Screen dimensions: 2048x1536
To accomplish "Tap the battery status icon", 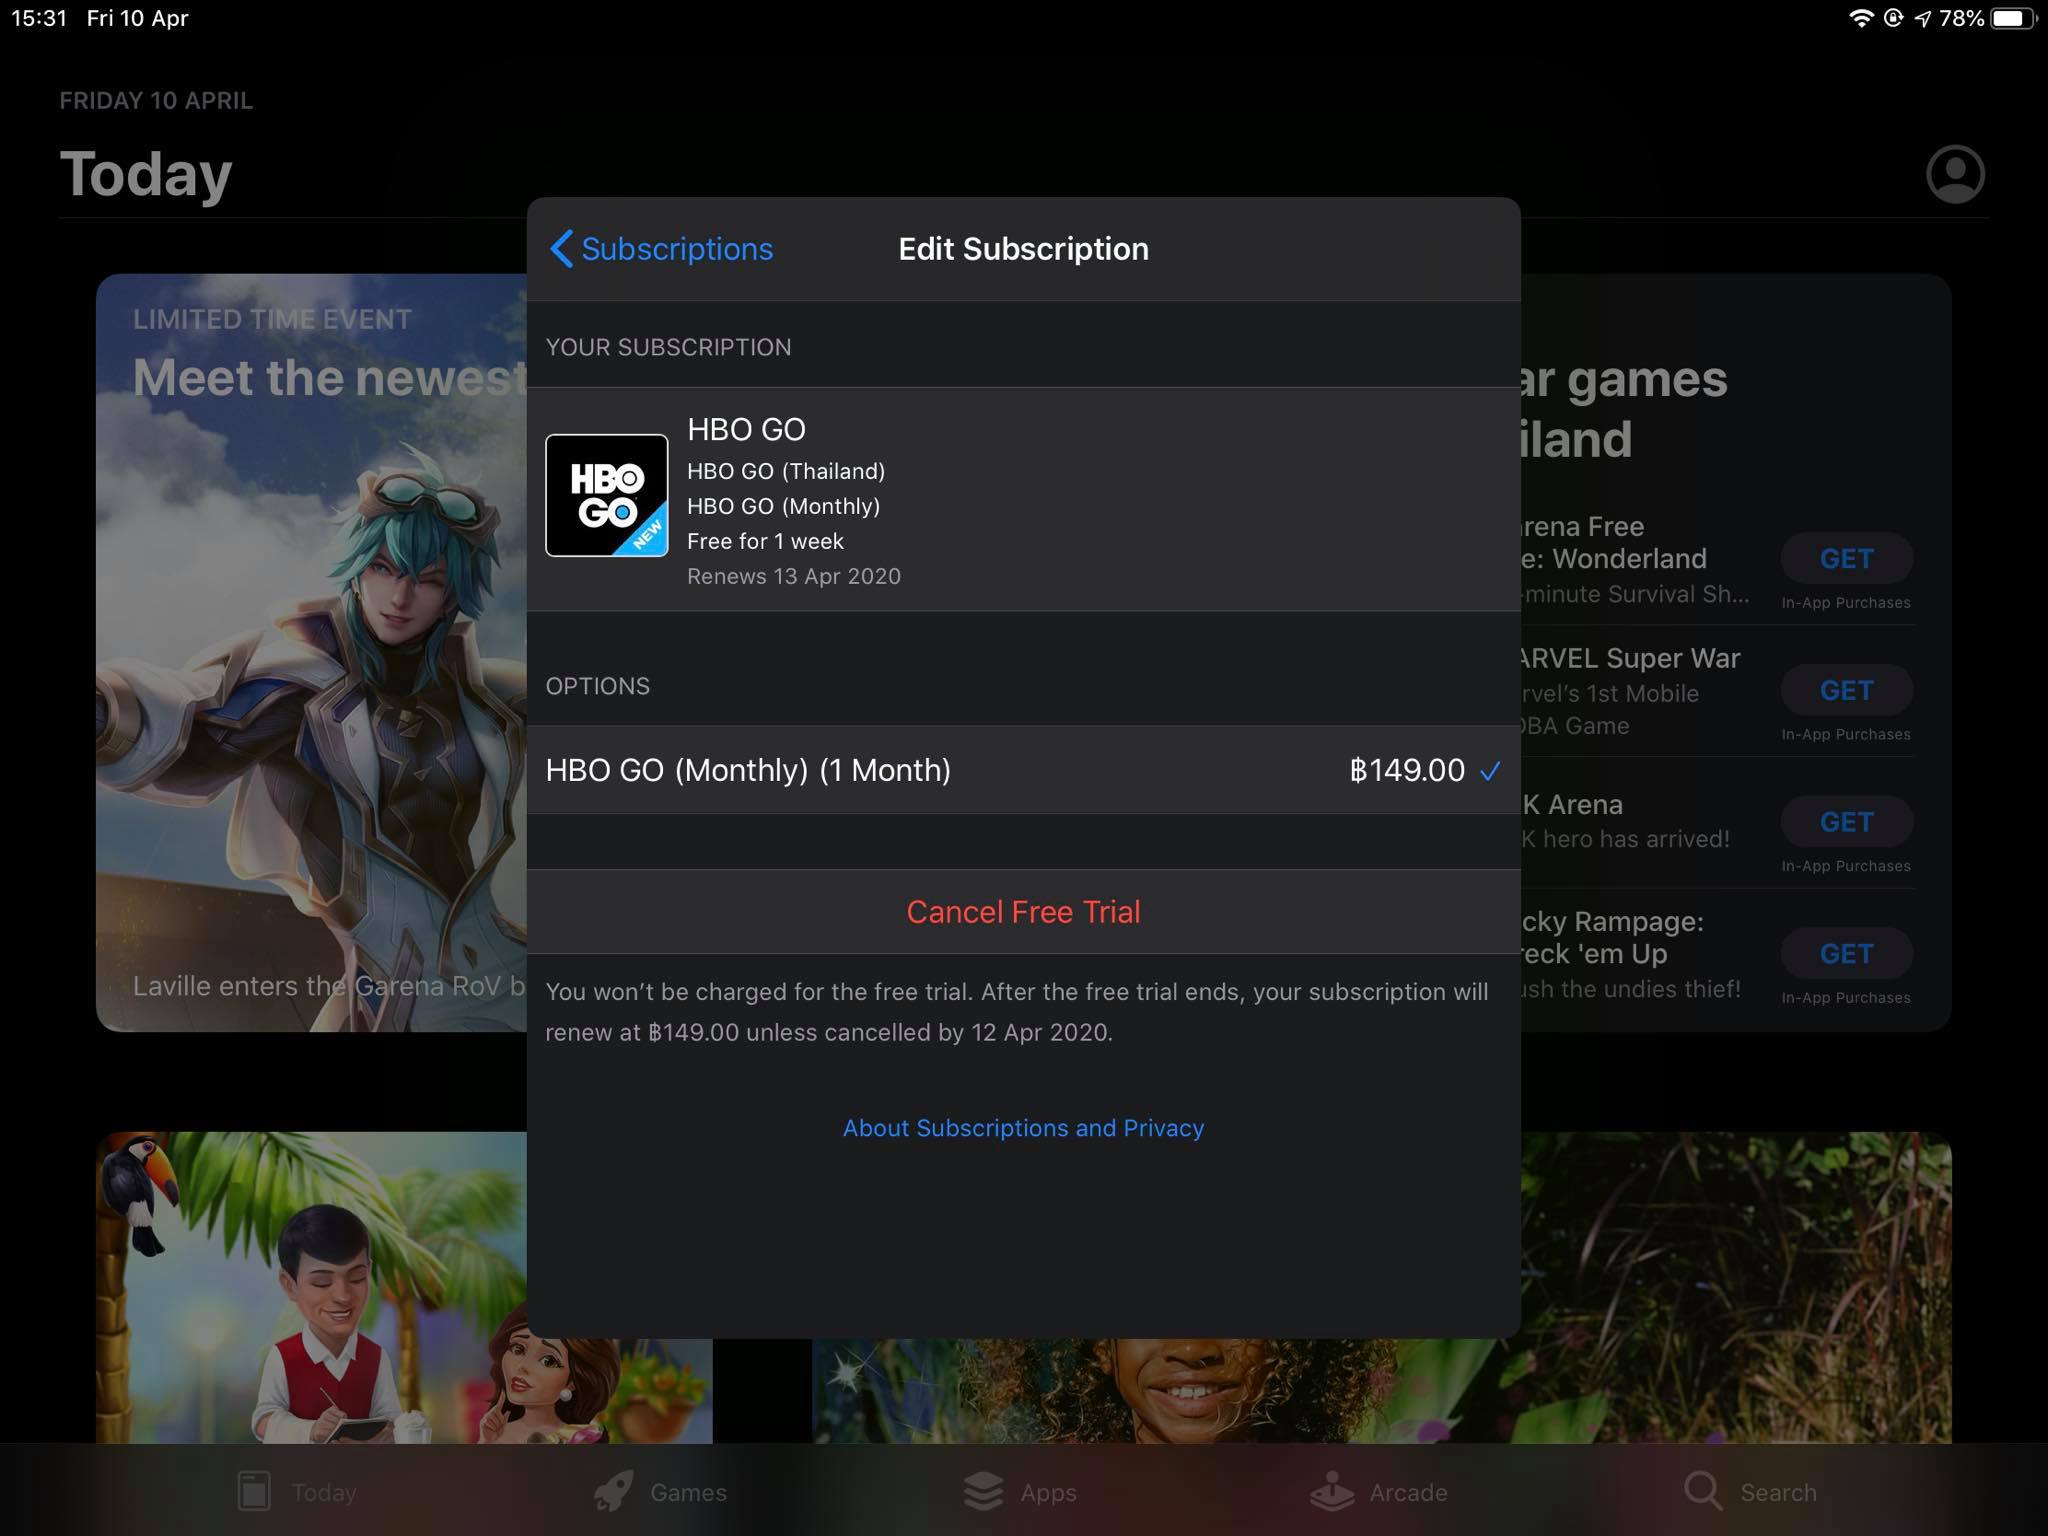I will pyautogui.click(x=2012, y=19).
